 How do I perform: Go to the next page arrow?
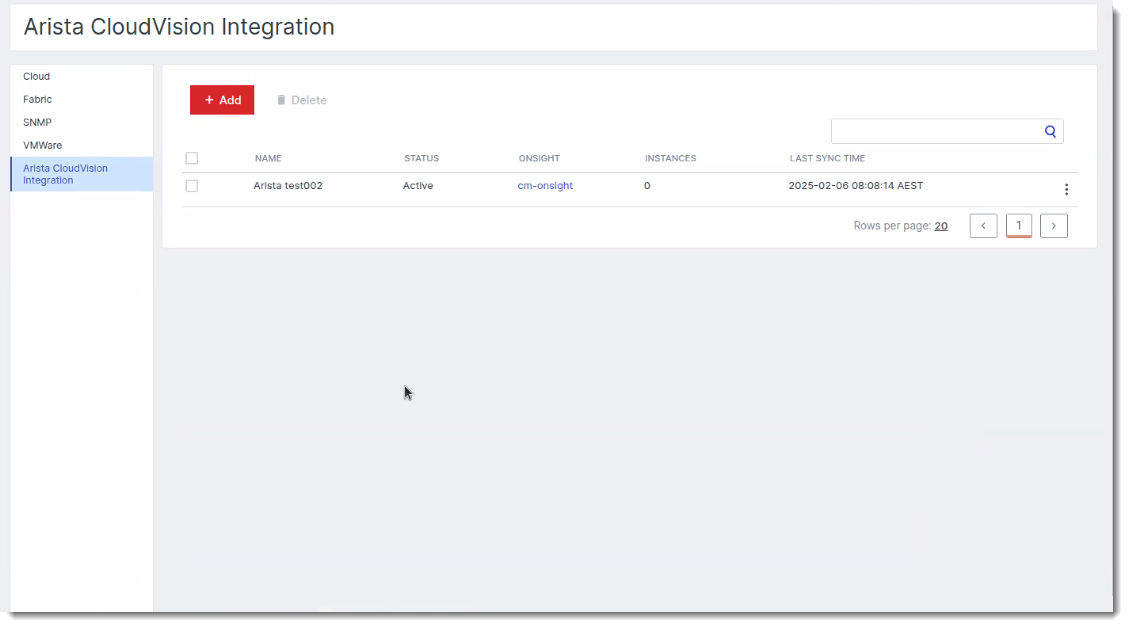point(1054,226)
